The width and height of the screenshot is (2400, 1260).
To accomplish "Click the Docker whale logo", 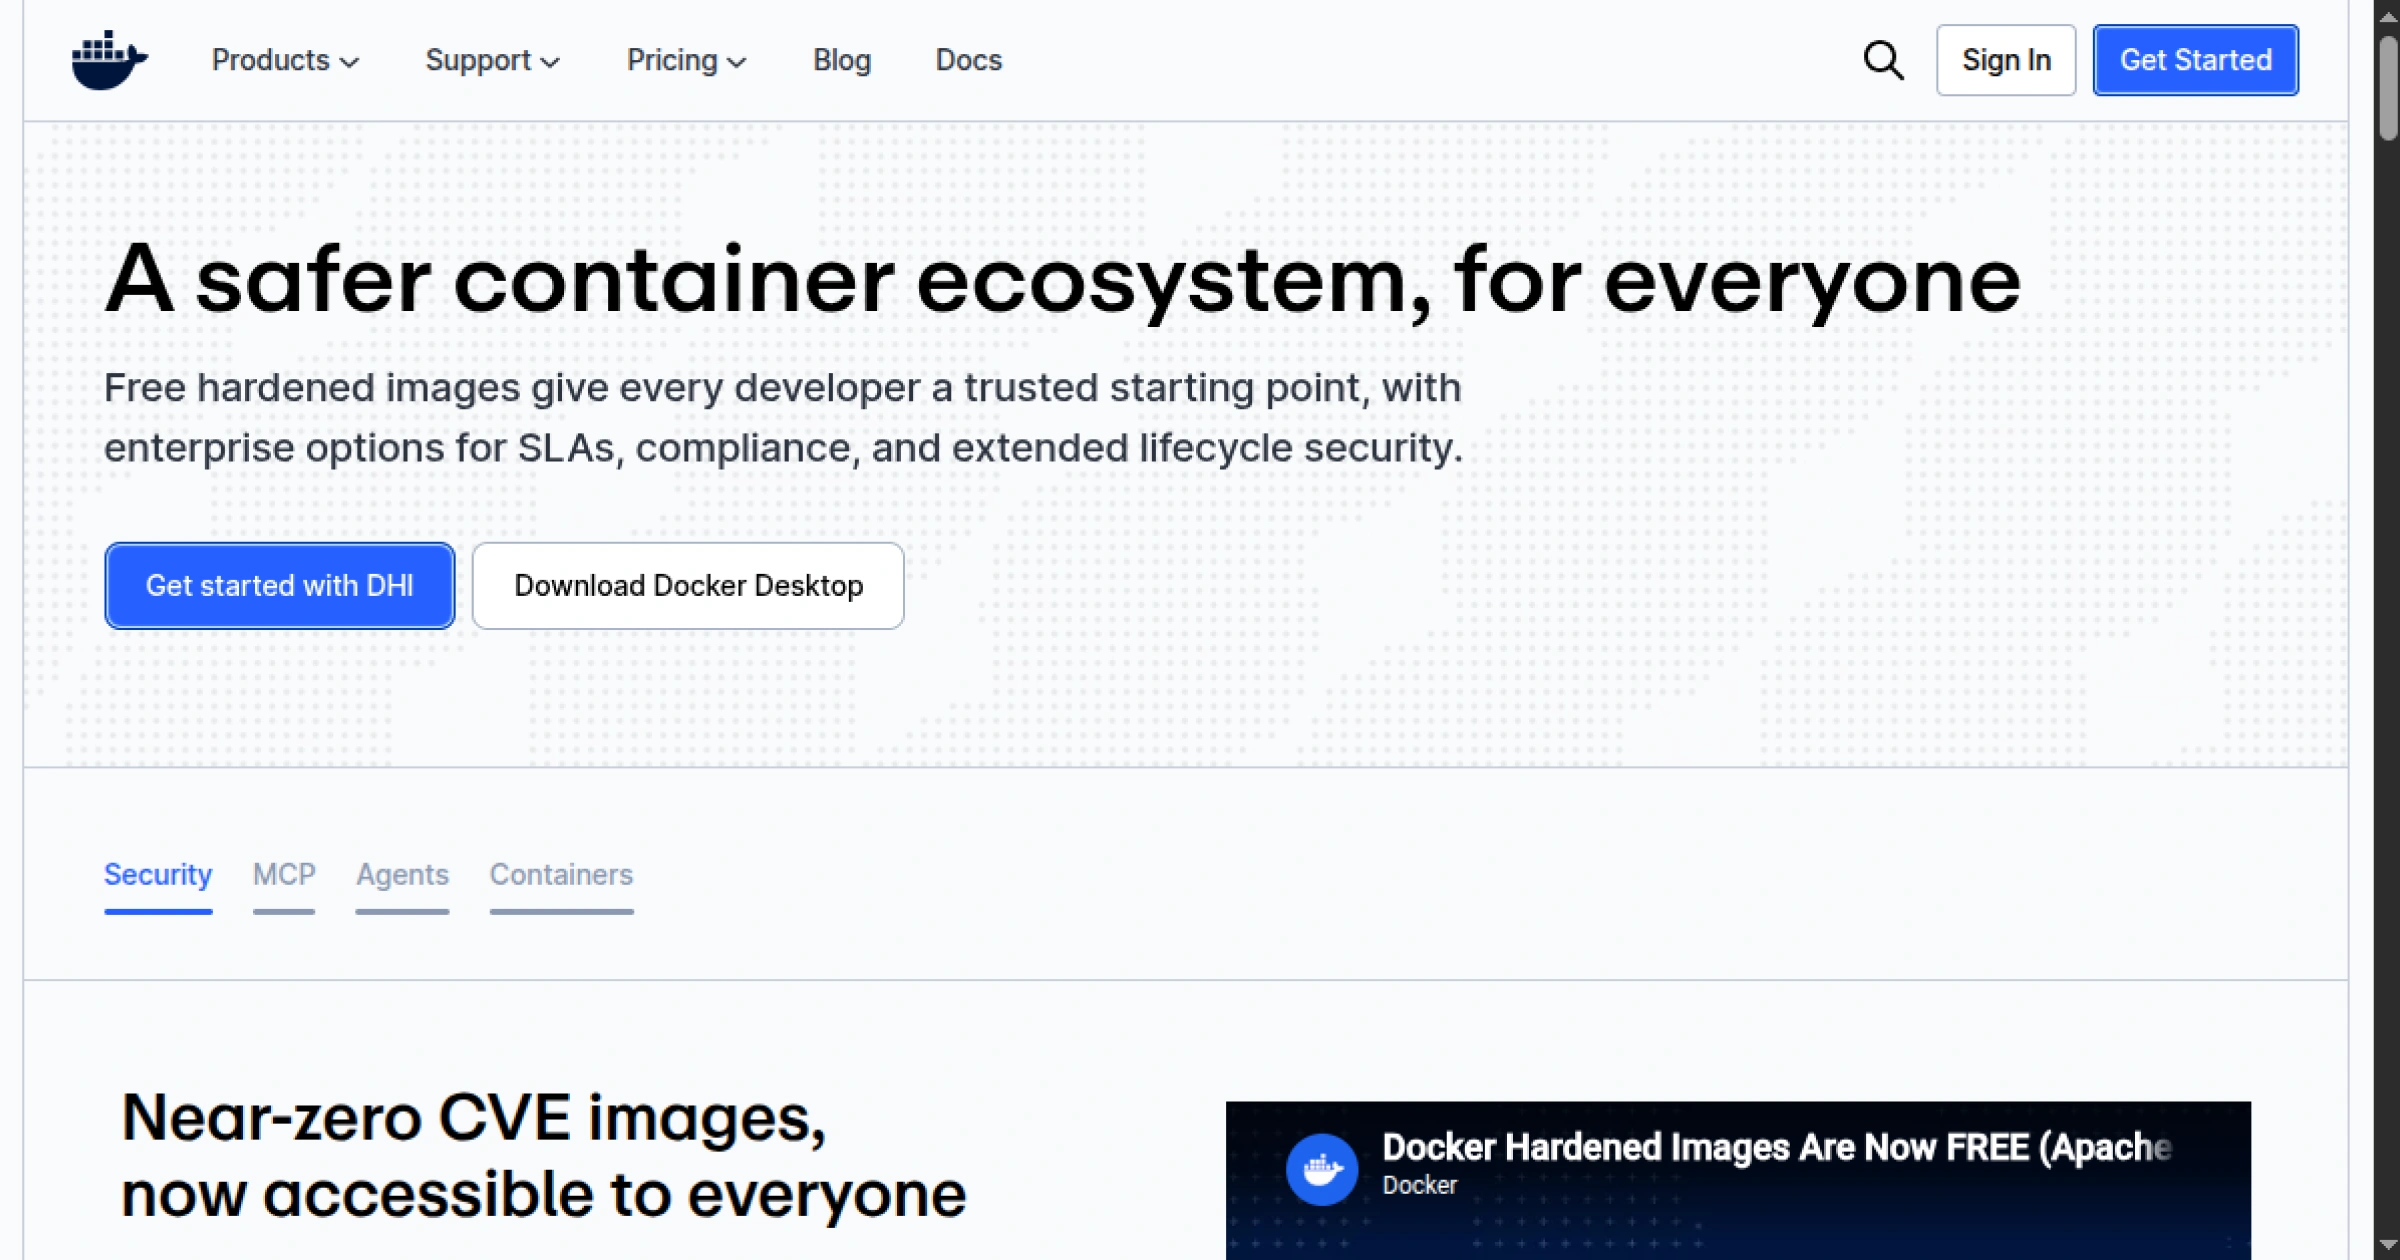I will [x=110, y=60].
